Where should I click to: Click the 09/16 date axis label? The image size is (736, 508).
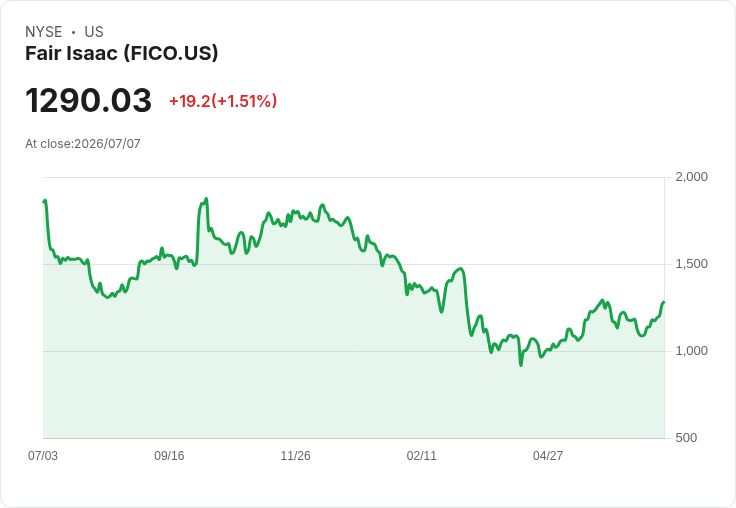[169, 455]
